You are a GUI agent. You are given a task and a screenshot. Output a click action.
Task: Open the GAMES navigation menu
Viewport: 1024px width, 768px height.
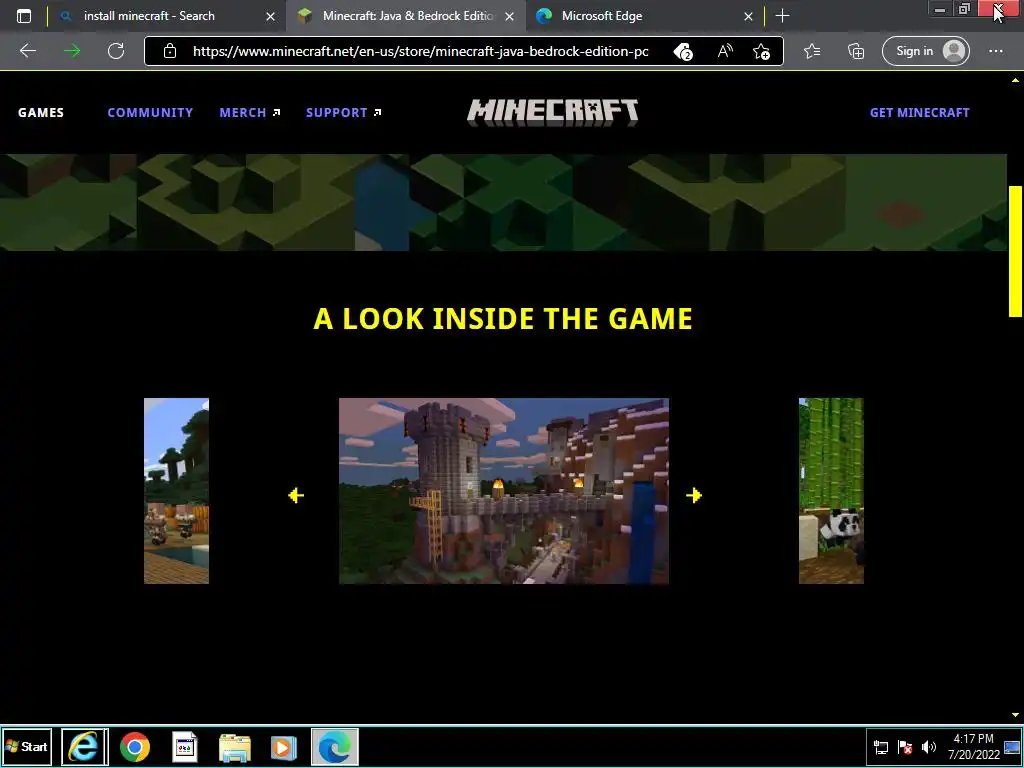click(41, 112)
